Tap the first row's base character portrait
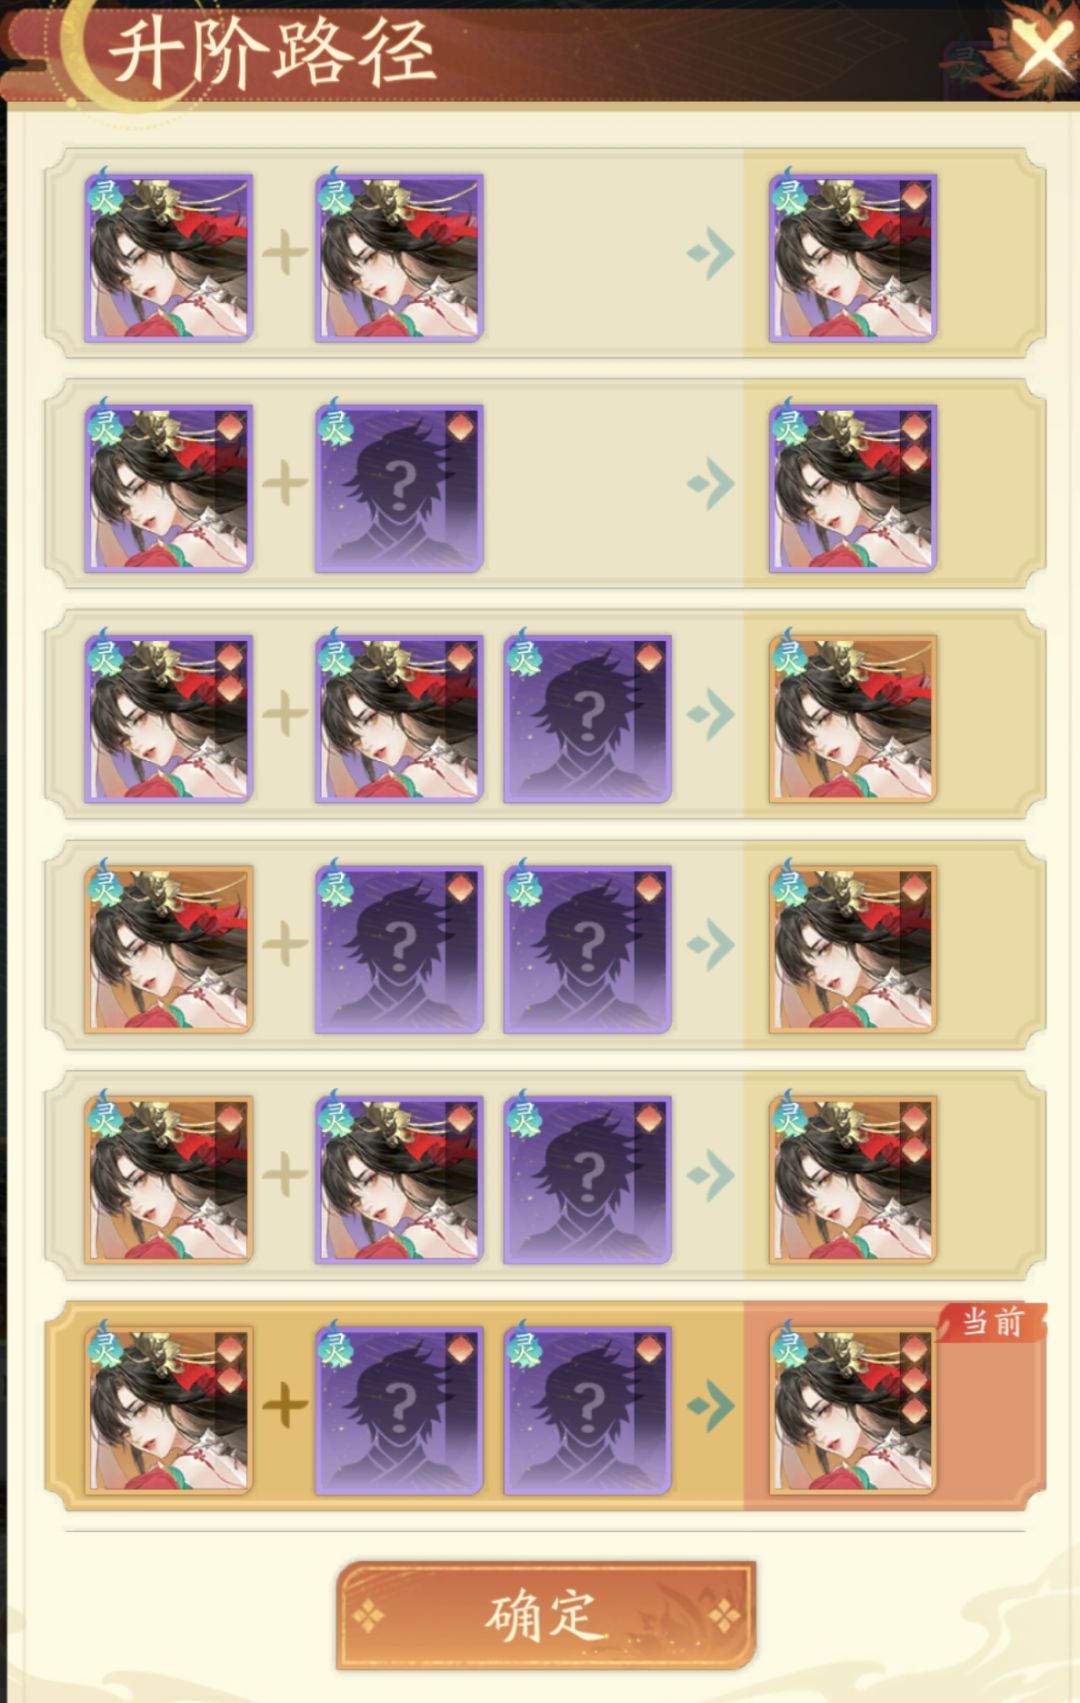Image resolution: width=1080 pixels, height=1703 pixels. 168,258
